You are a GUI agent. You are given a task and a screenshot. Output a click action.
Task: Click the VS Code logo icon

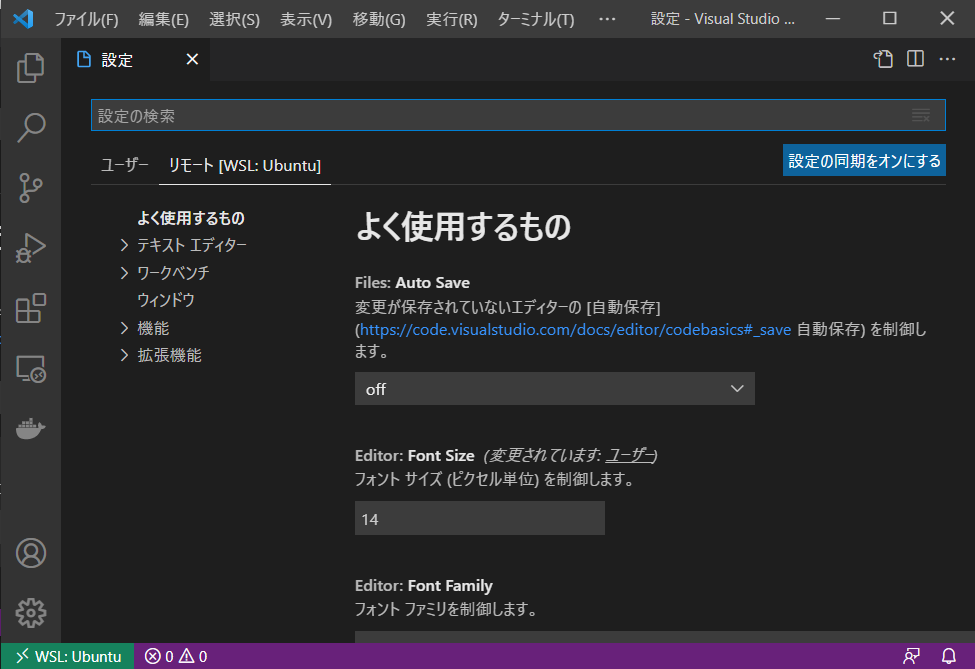coord(24,19)
